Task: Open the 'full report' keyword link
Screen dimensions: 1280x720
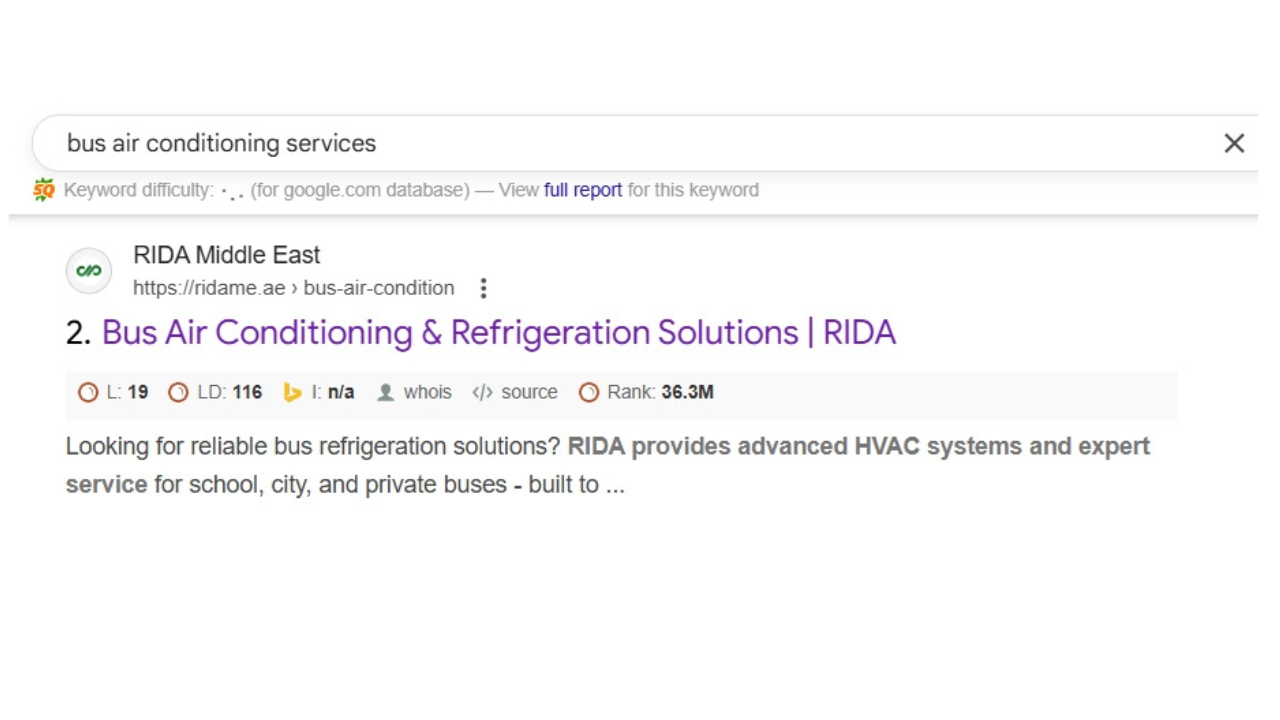Action: (583, 190)
